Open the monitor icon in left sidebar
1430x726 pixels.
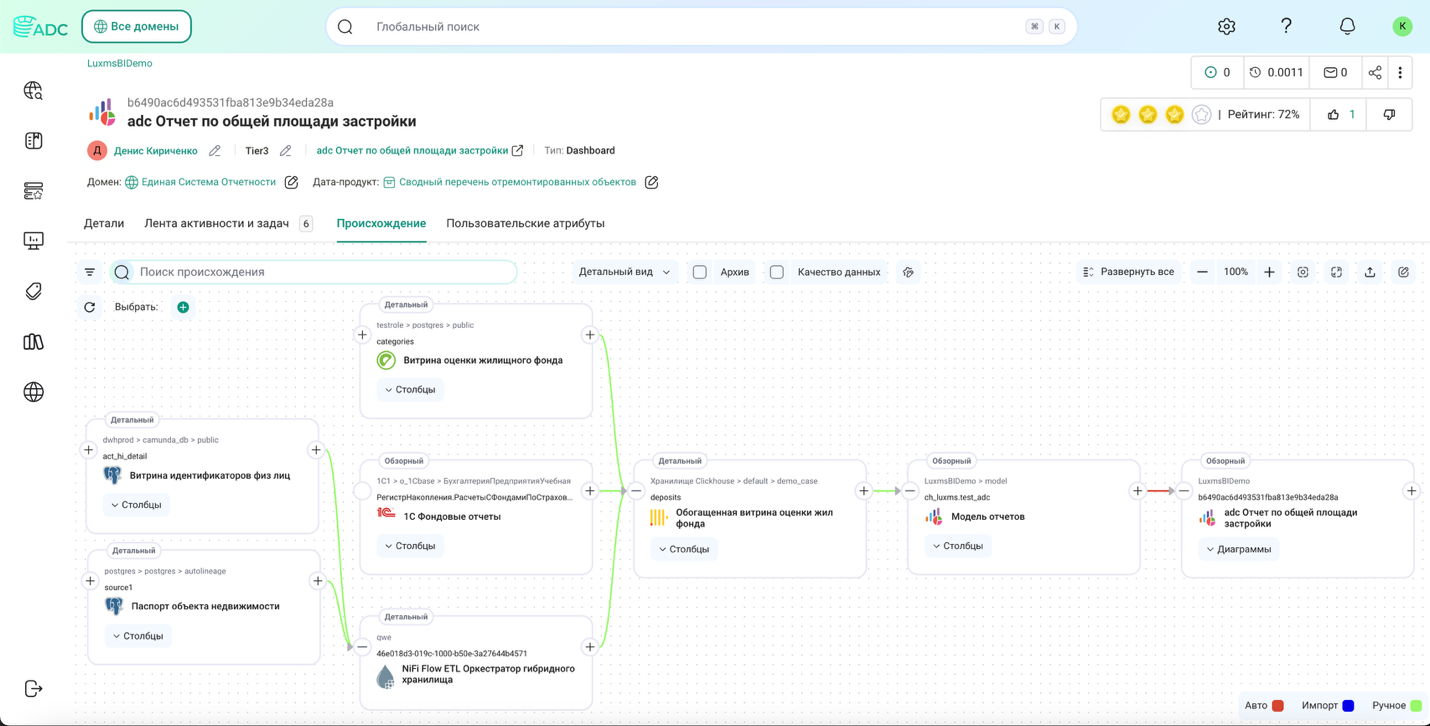[x=33, y=241]
